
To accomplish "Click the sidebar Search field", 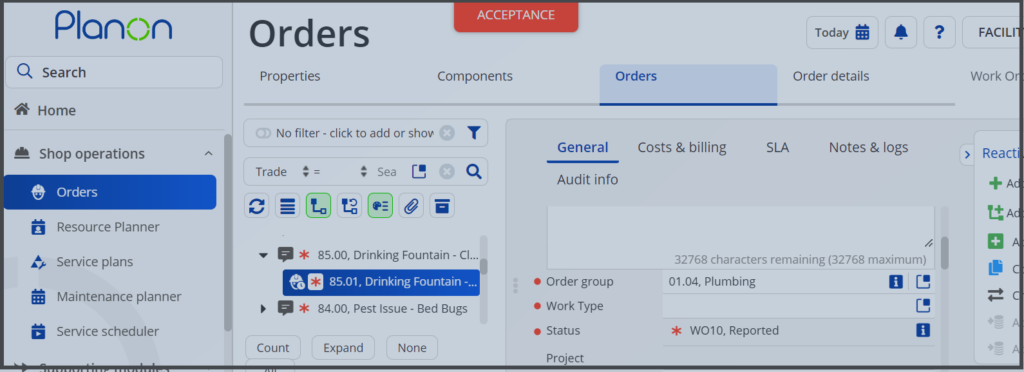I will 114,72.
